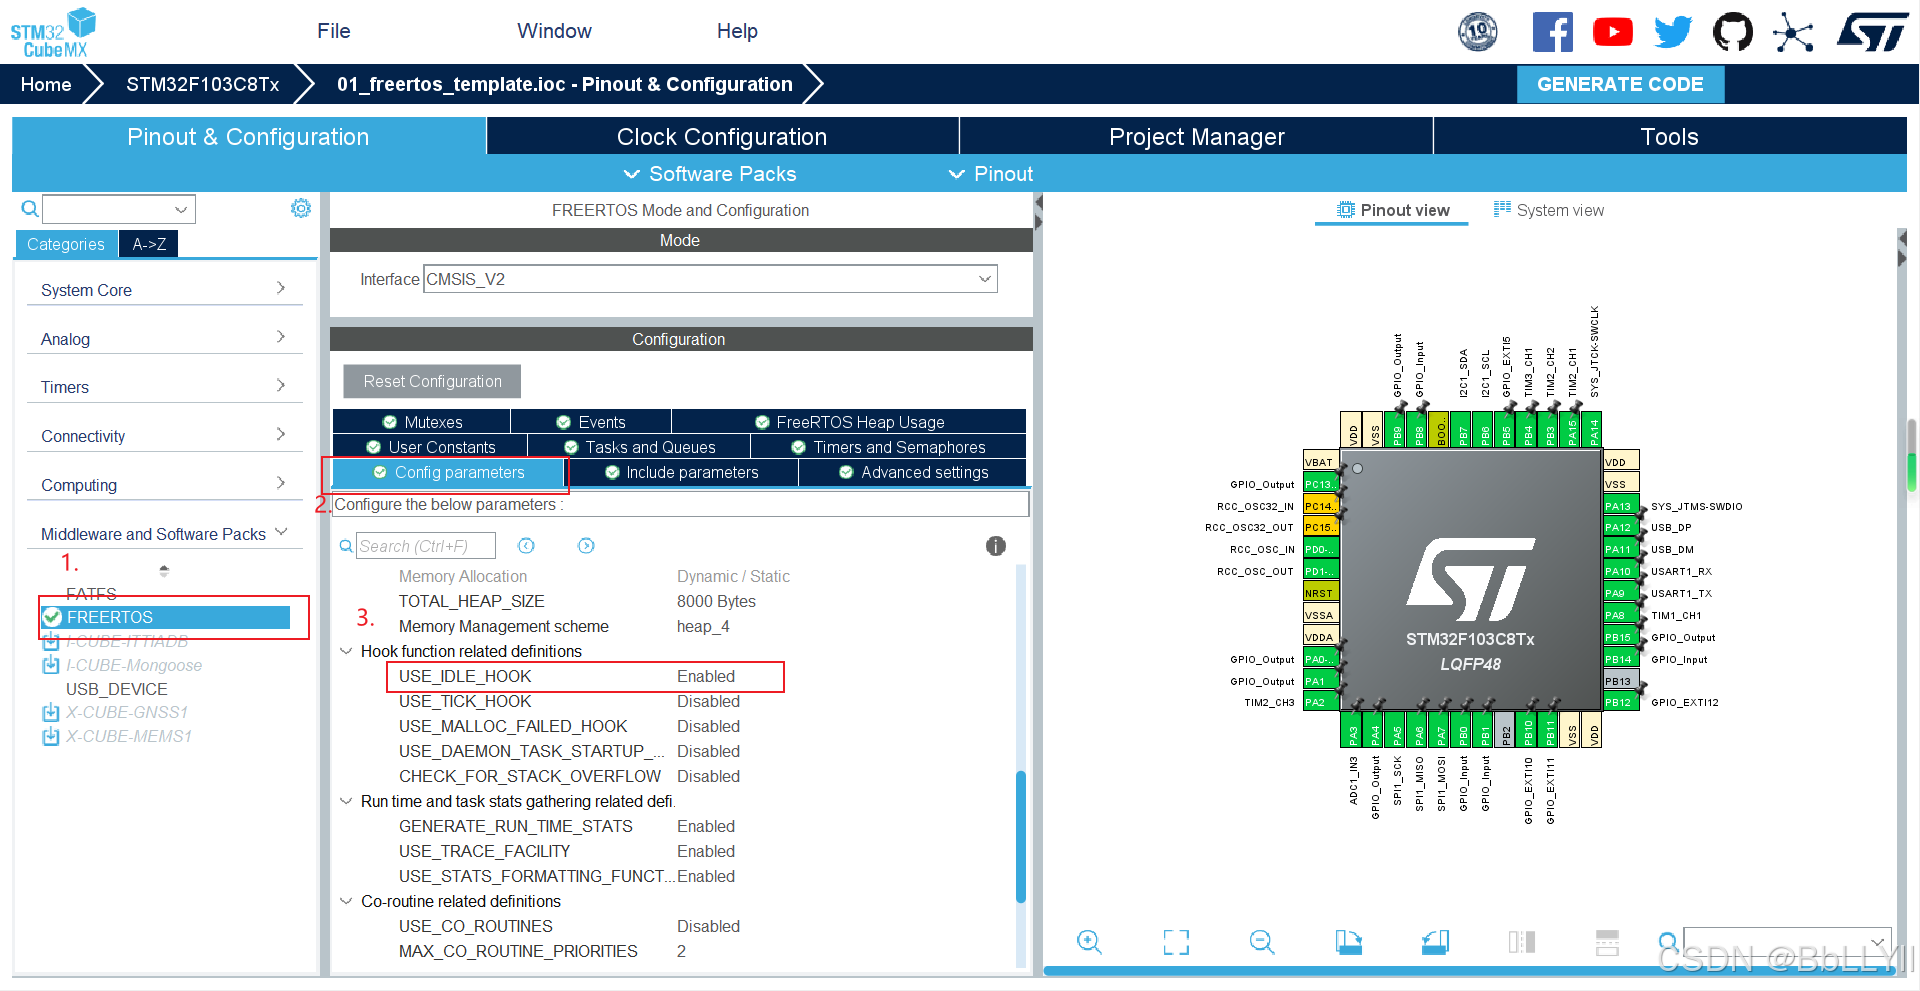Collapse Hook function related definitions group
The width and height of the screenshot is (1920, 991).
coord(346,651)
